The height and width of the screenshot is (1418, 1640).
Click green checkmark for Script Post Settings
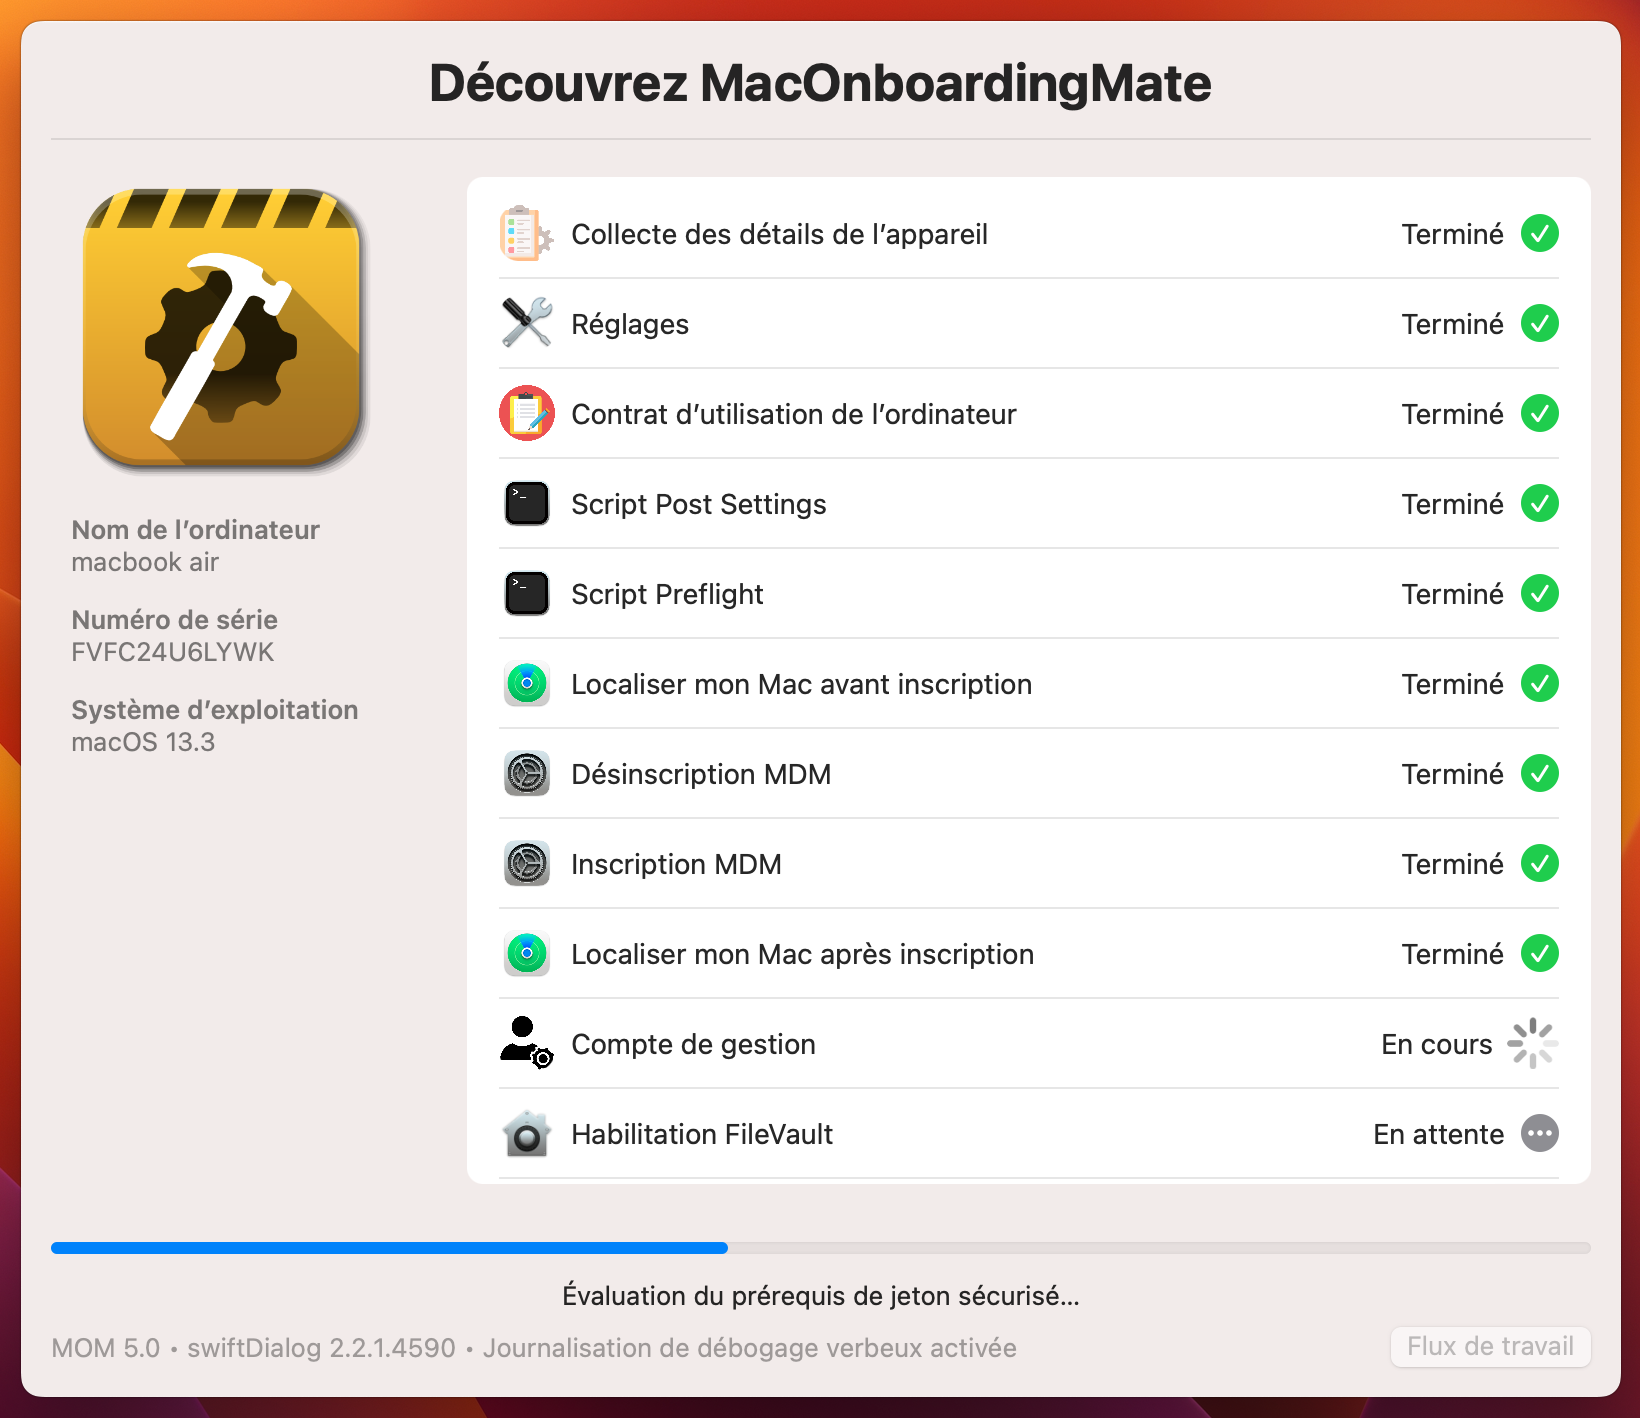(1540, 504)
